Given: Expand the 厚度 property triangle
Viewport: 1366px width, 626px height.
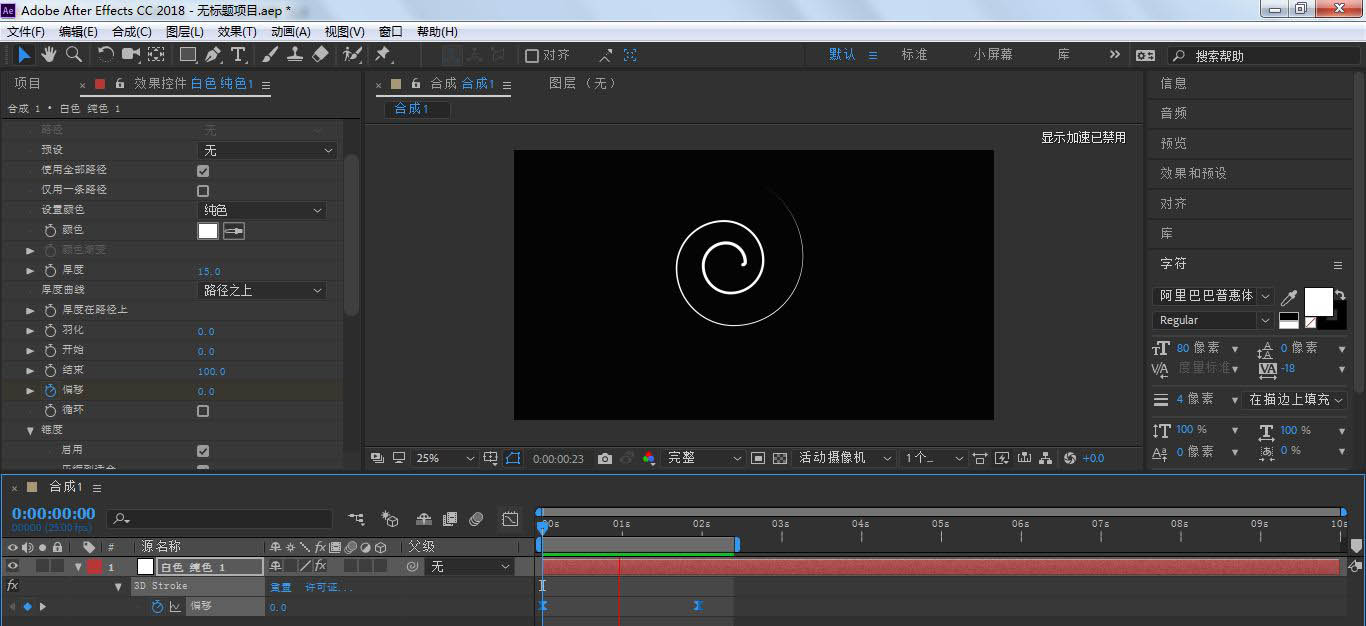Looking at the screenshot, I should tap(30, 271).
